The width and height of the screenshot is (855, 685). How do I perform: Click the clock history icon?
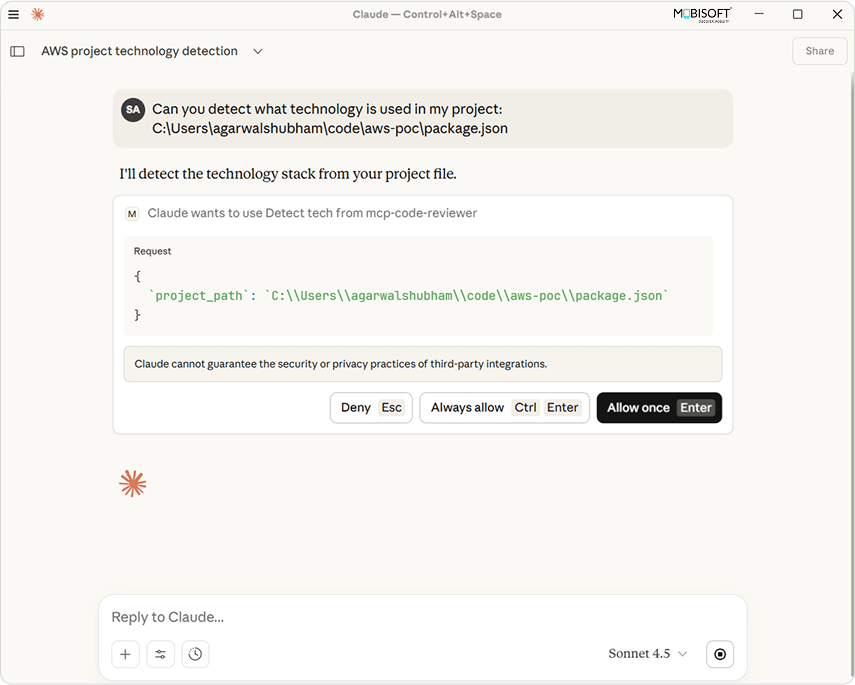click(195, 654)
